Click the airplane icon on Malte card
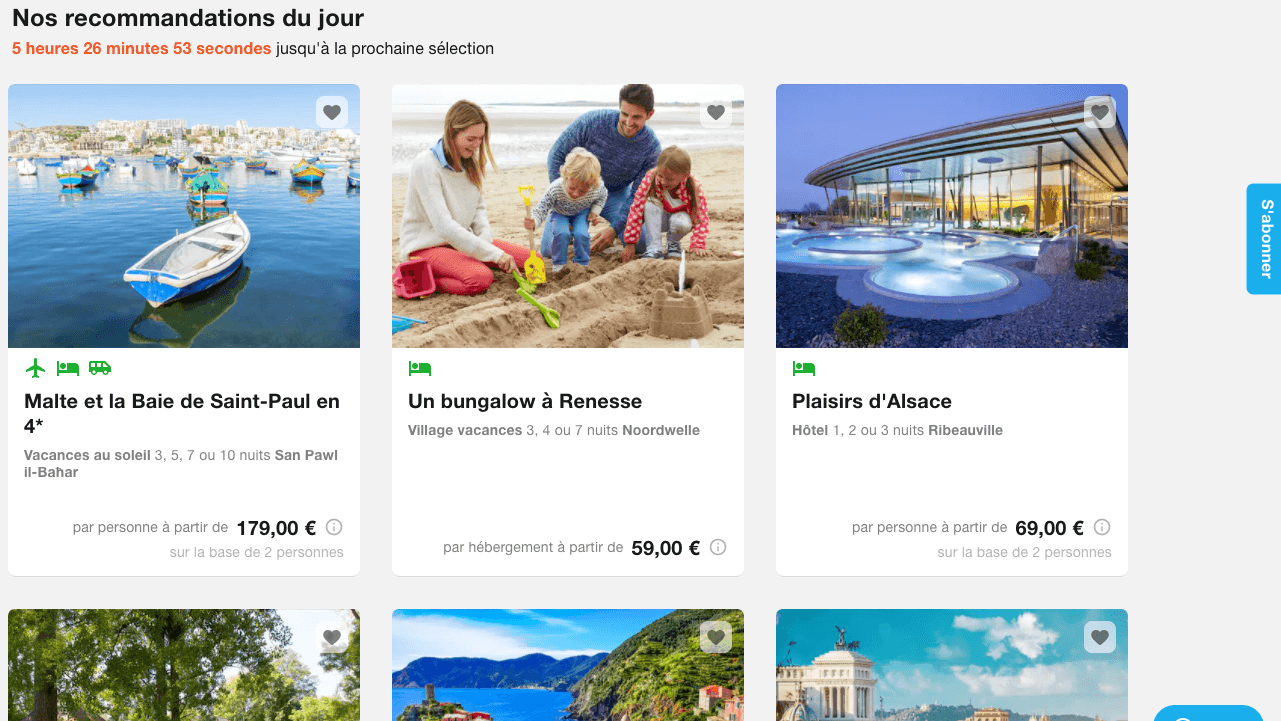1281x721 pixels. (36, 368)
